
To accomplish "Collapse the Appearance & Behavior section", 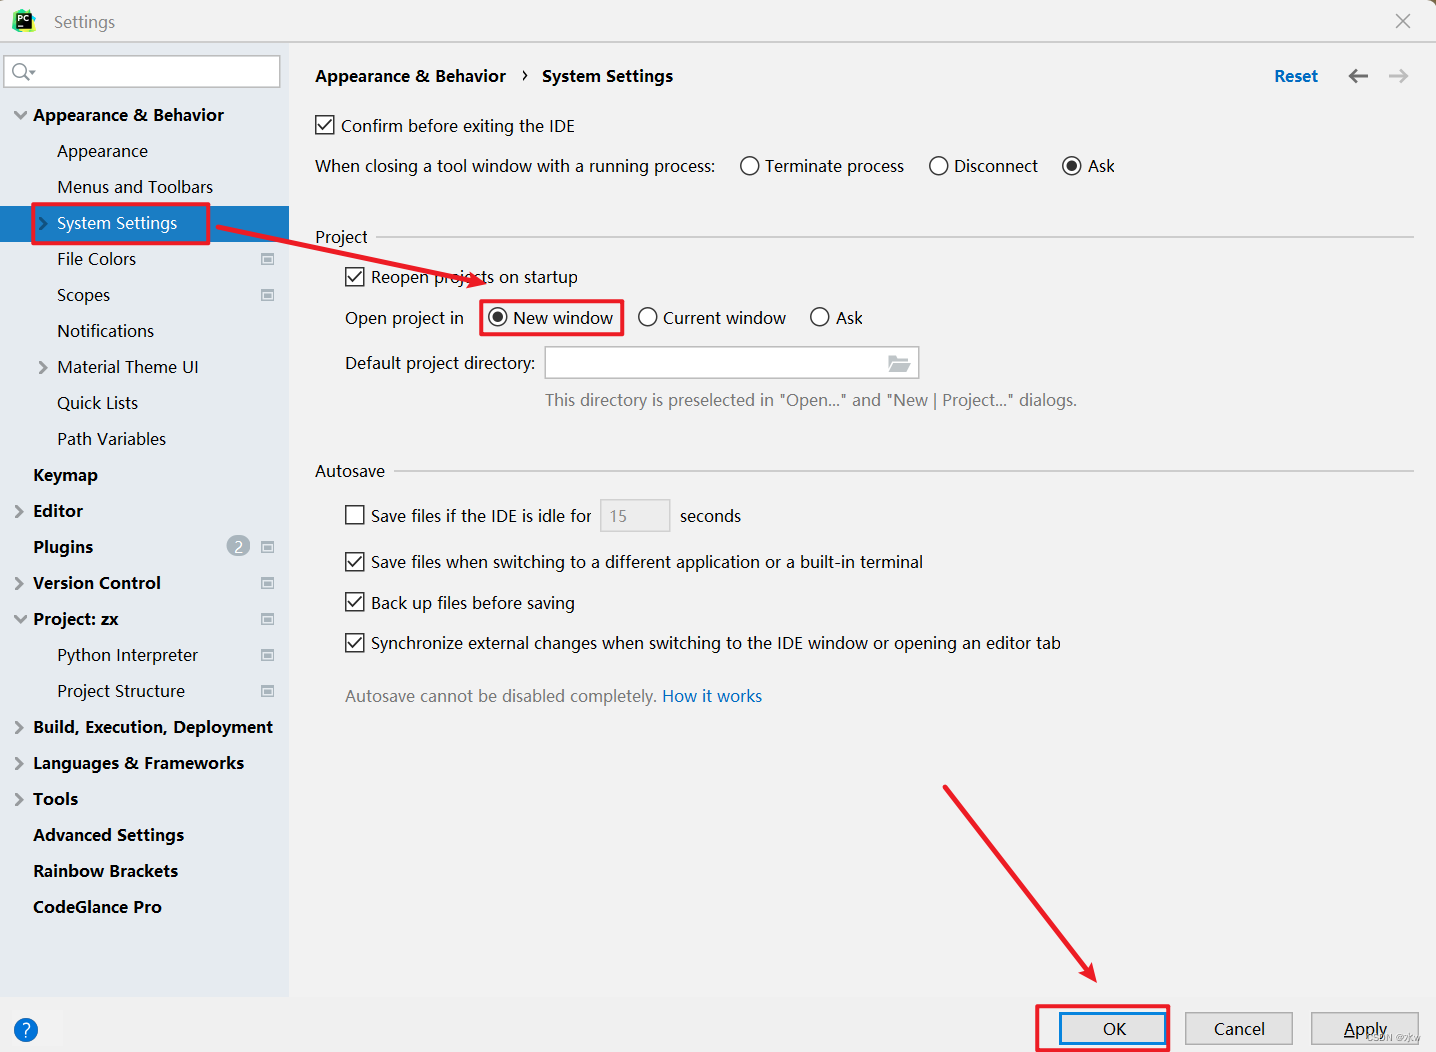I will [x=20, y=115].
